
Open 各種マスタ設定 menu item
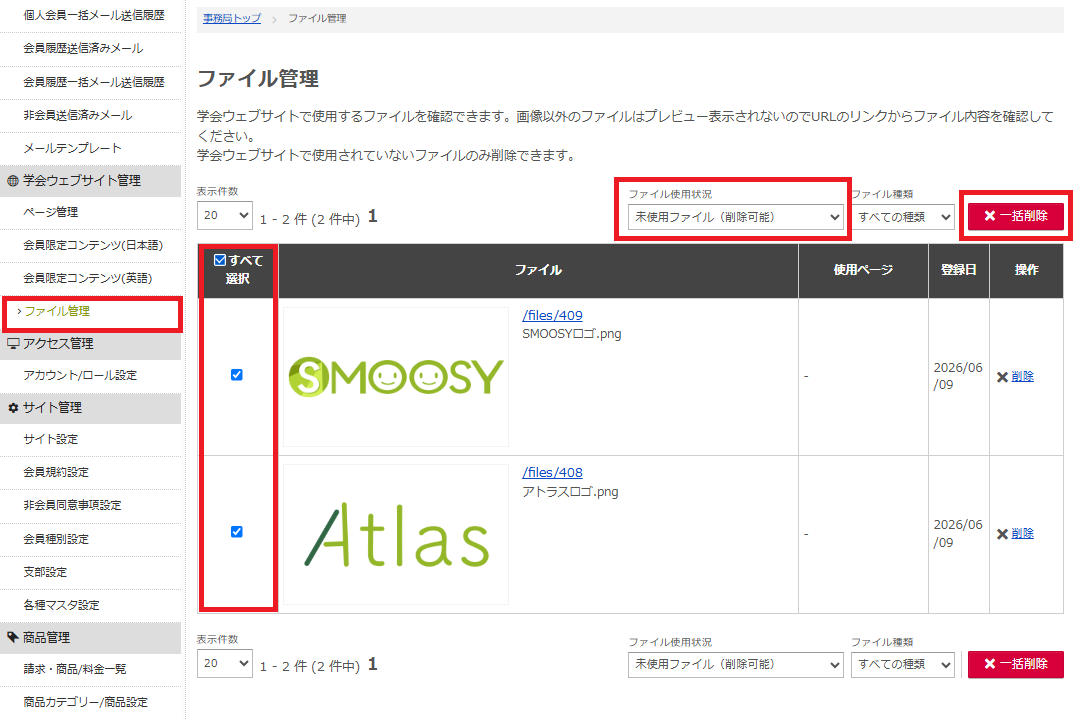click(x=61, y=605)
